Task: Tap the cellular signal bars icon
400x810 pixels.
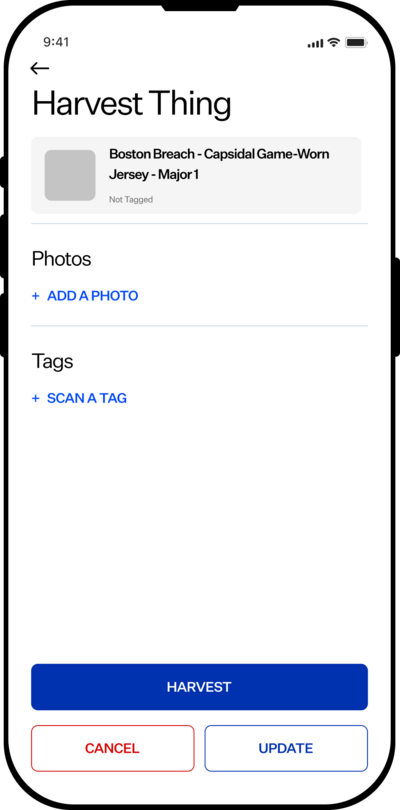Action: click(315, 43)
